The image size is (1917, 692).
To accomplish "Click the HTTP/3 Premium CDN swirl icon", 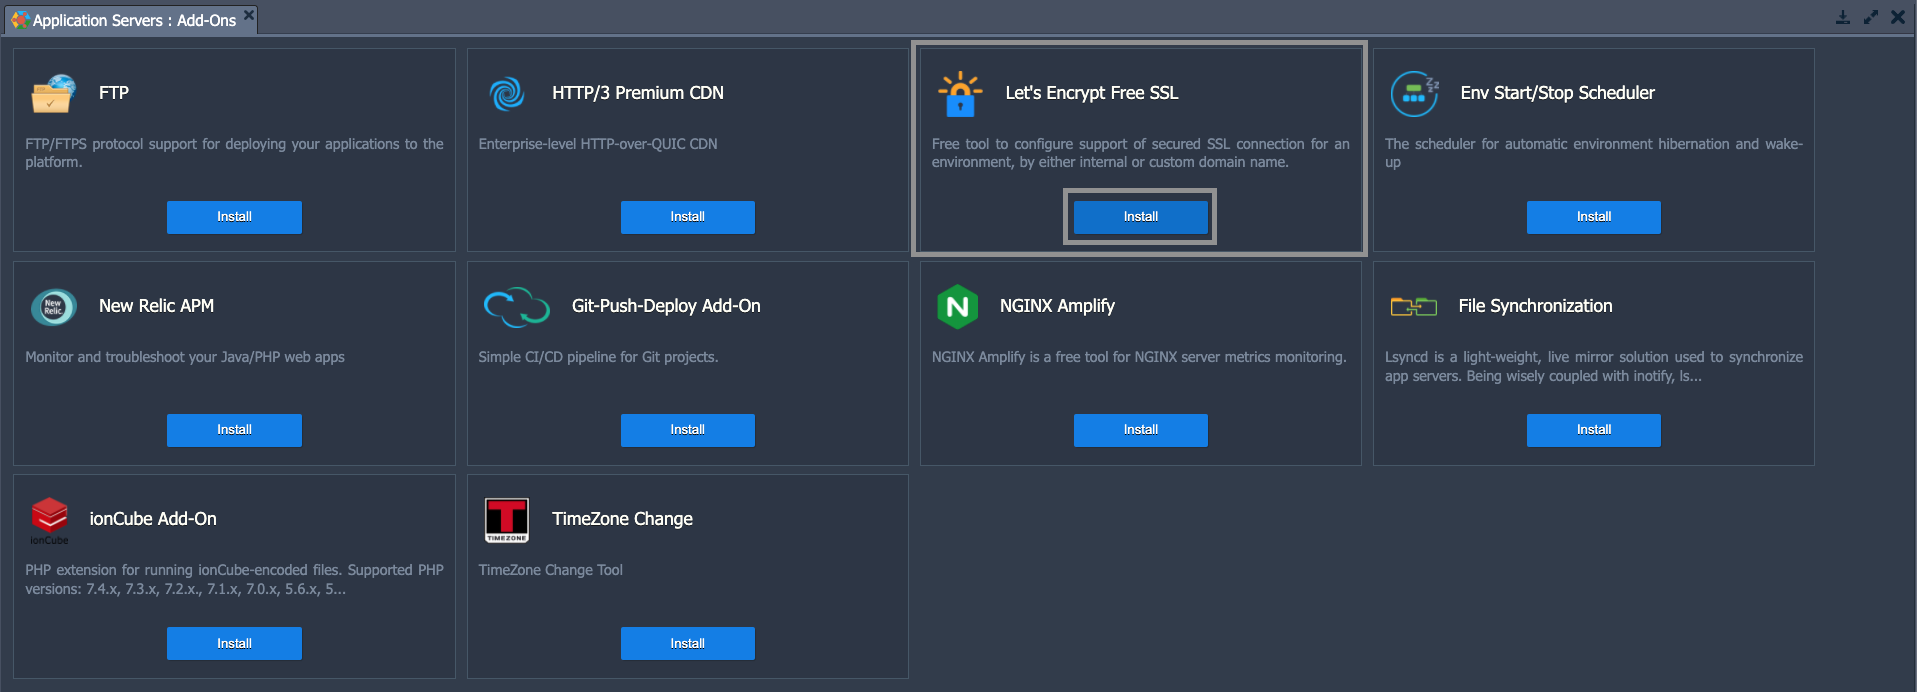I will click(x=507, y=94).
